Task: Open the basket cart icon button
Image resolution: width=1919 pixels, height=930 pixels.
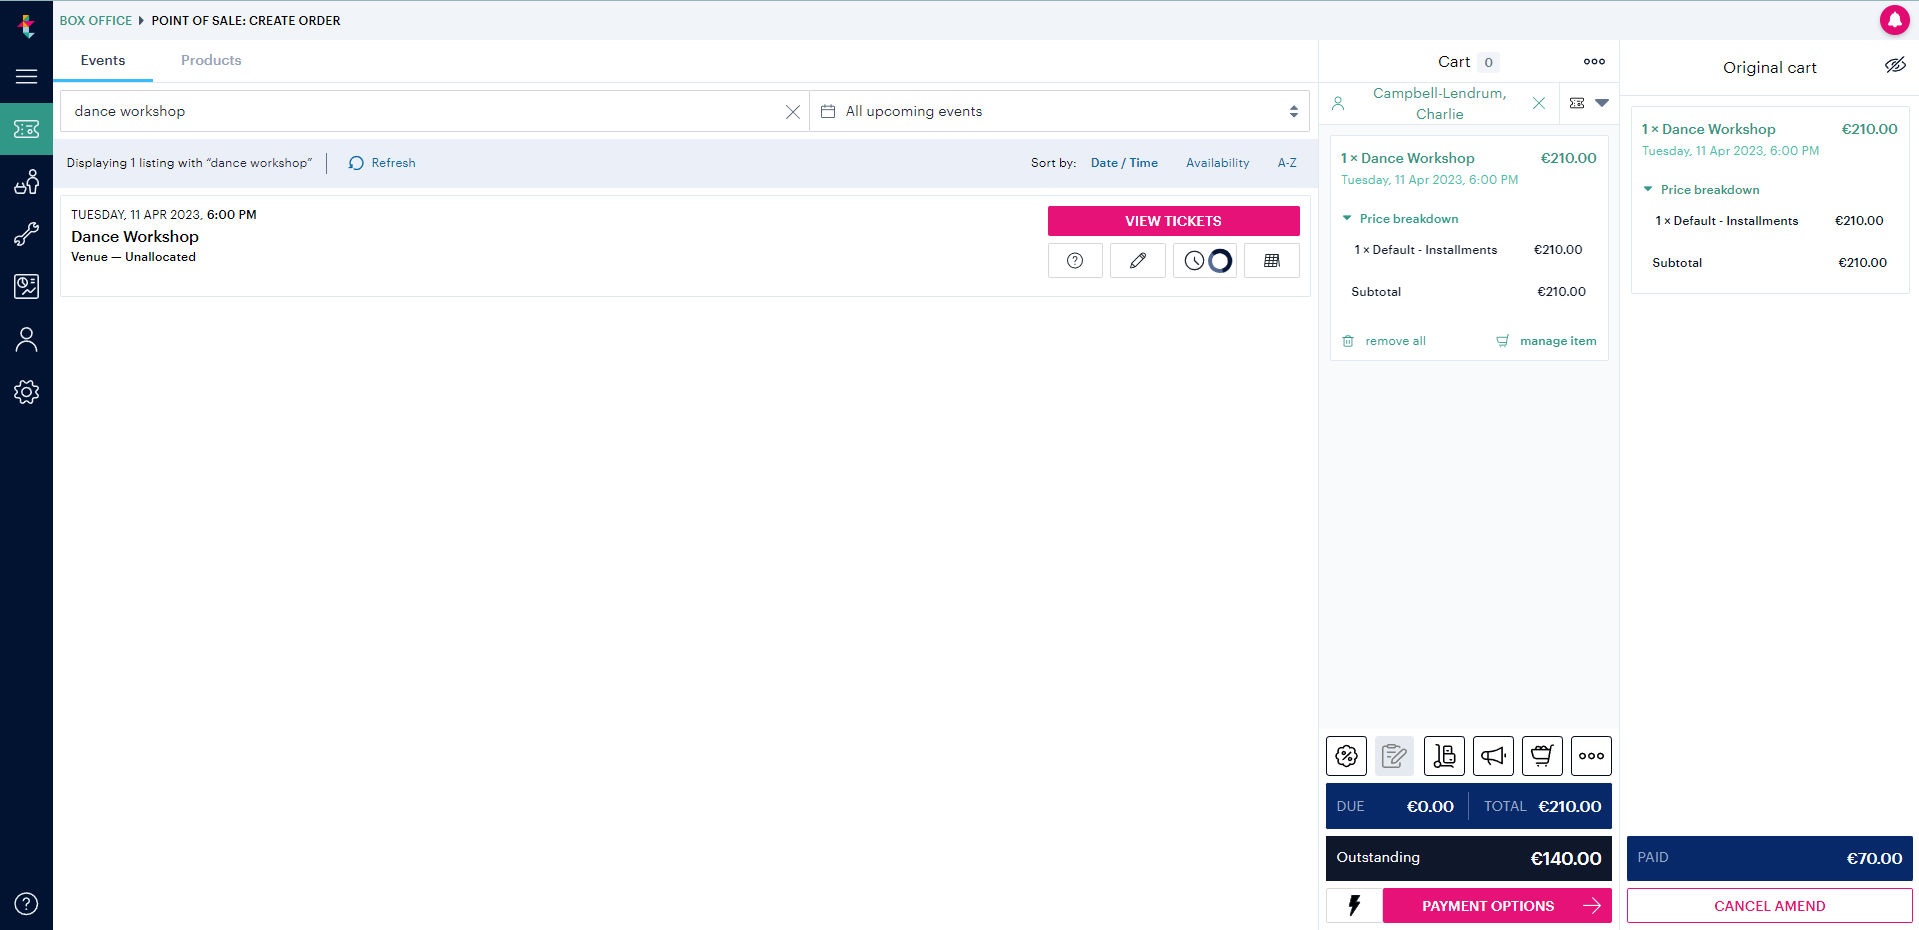Action: point(1542,756)
